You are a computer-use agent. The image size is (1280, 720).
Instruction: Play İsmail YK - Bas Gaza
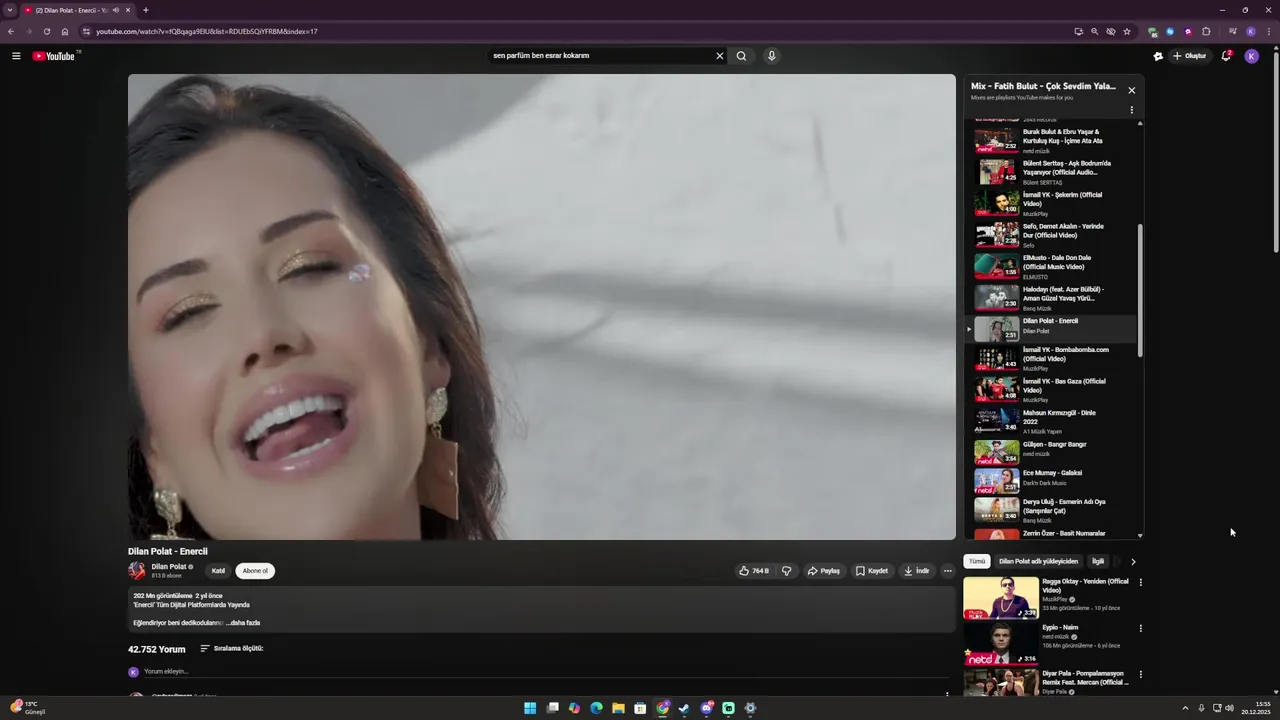[1053, 390]
